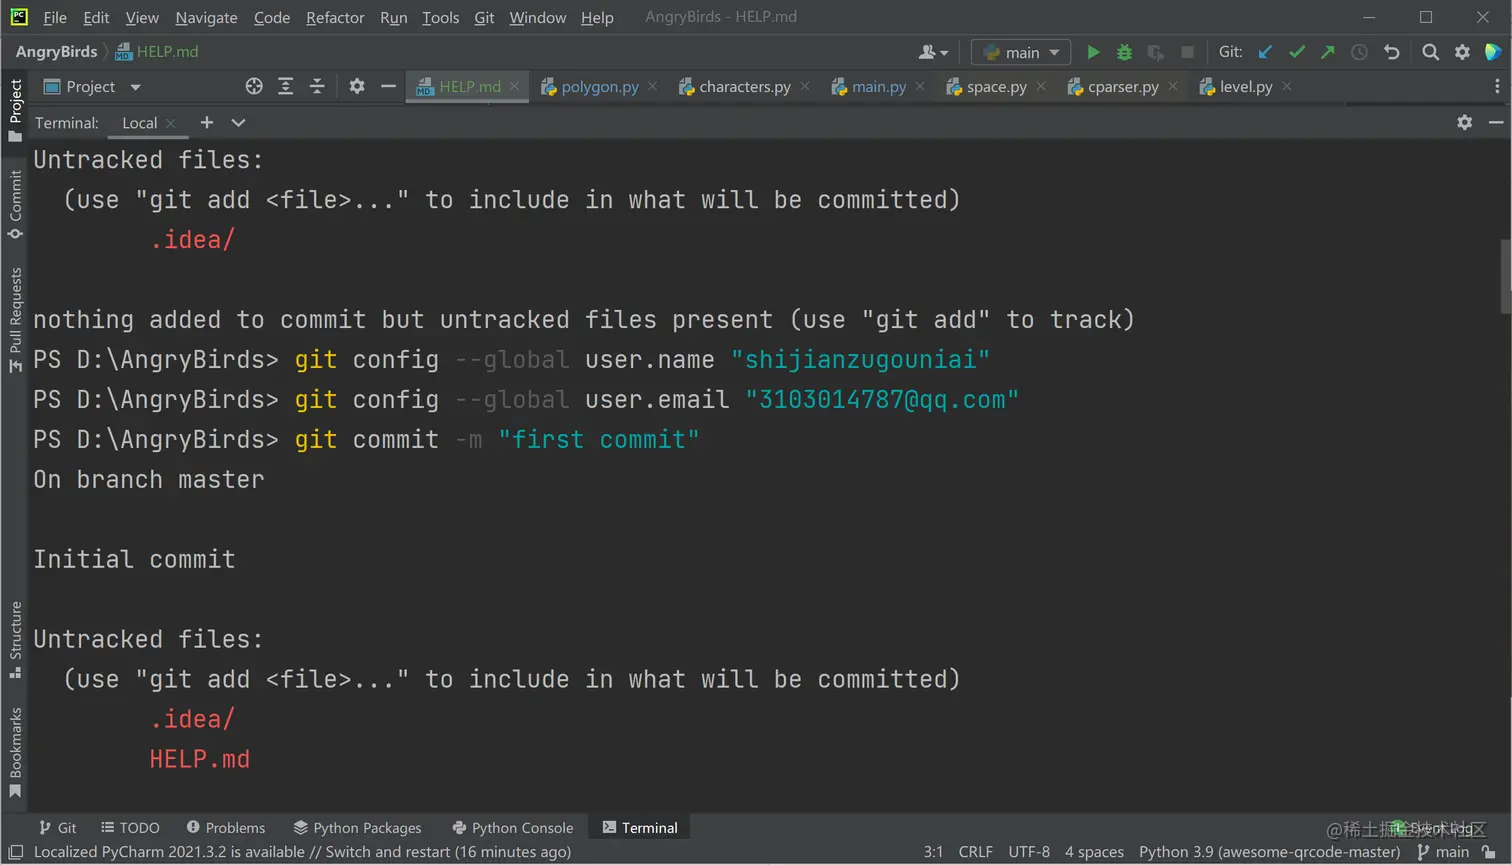Hide the Project panel with the minus icon
This screenshot has height=865, width=1512.
pyautogui.click(x=388, y=87)
